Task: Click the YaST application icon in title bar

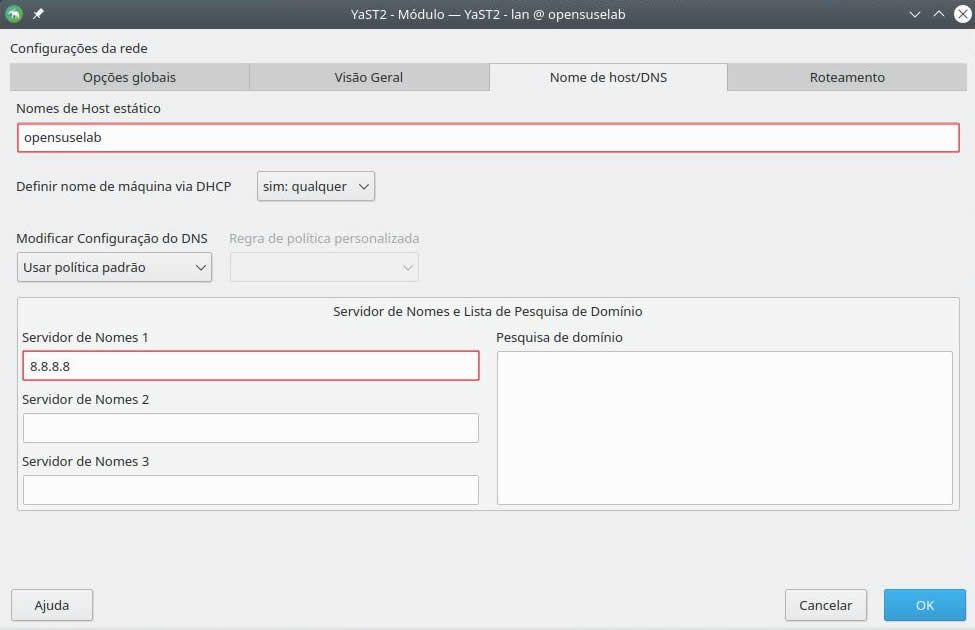Action: [x=14, y=14]
